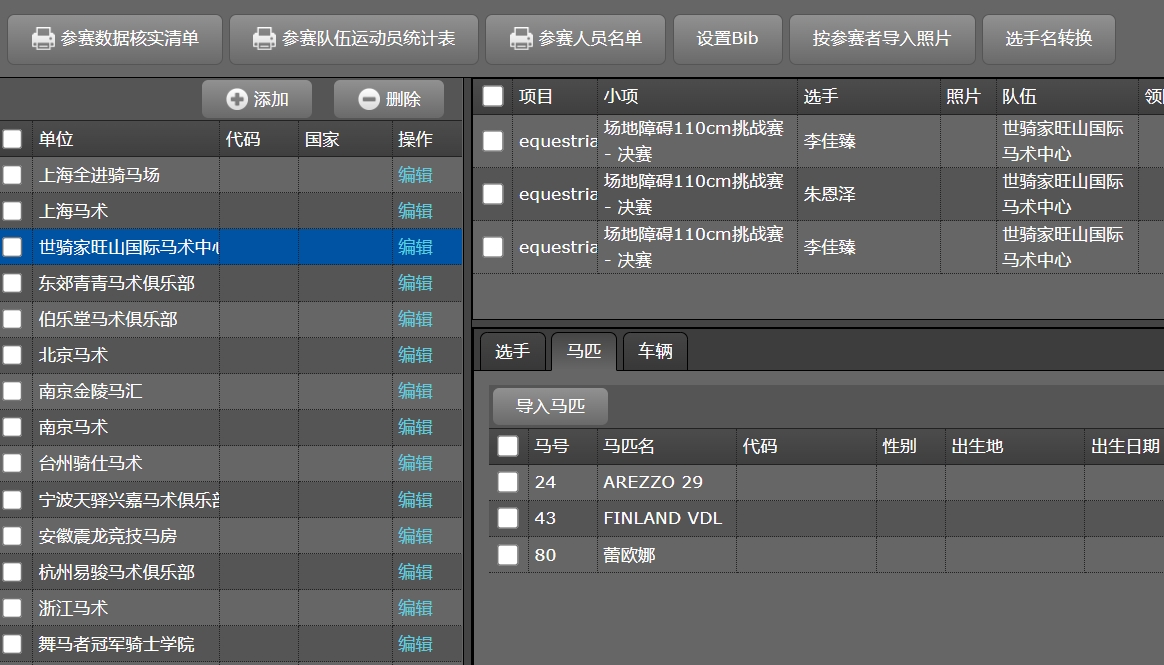Click printer icon for 参赛数据核实清单

pos(43,39)
